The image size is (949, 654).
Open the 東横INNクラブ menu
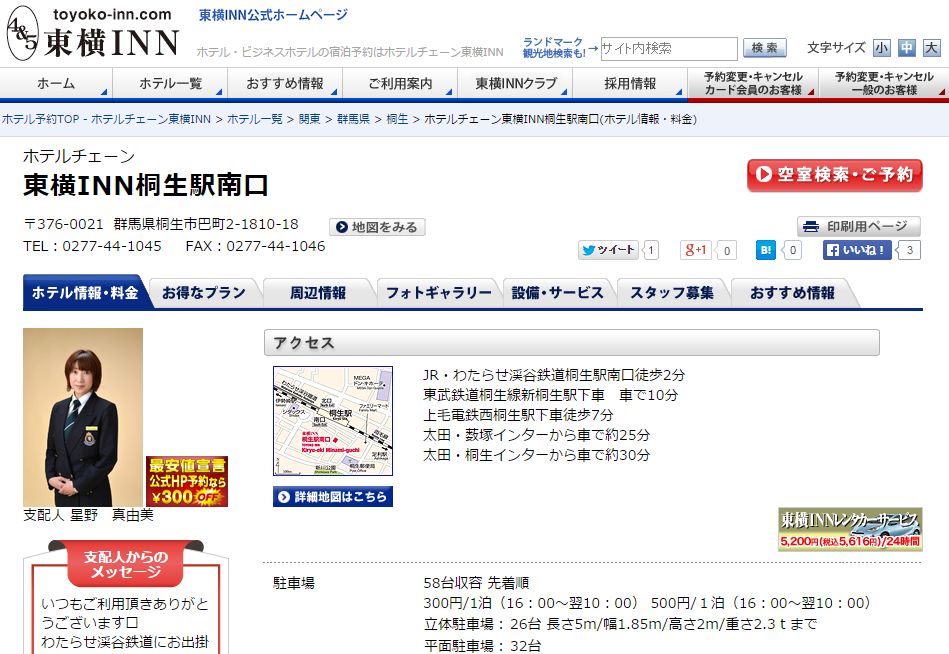515,83
